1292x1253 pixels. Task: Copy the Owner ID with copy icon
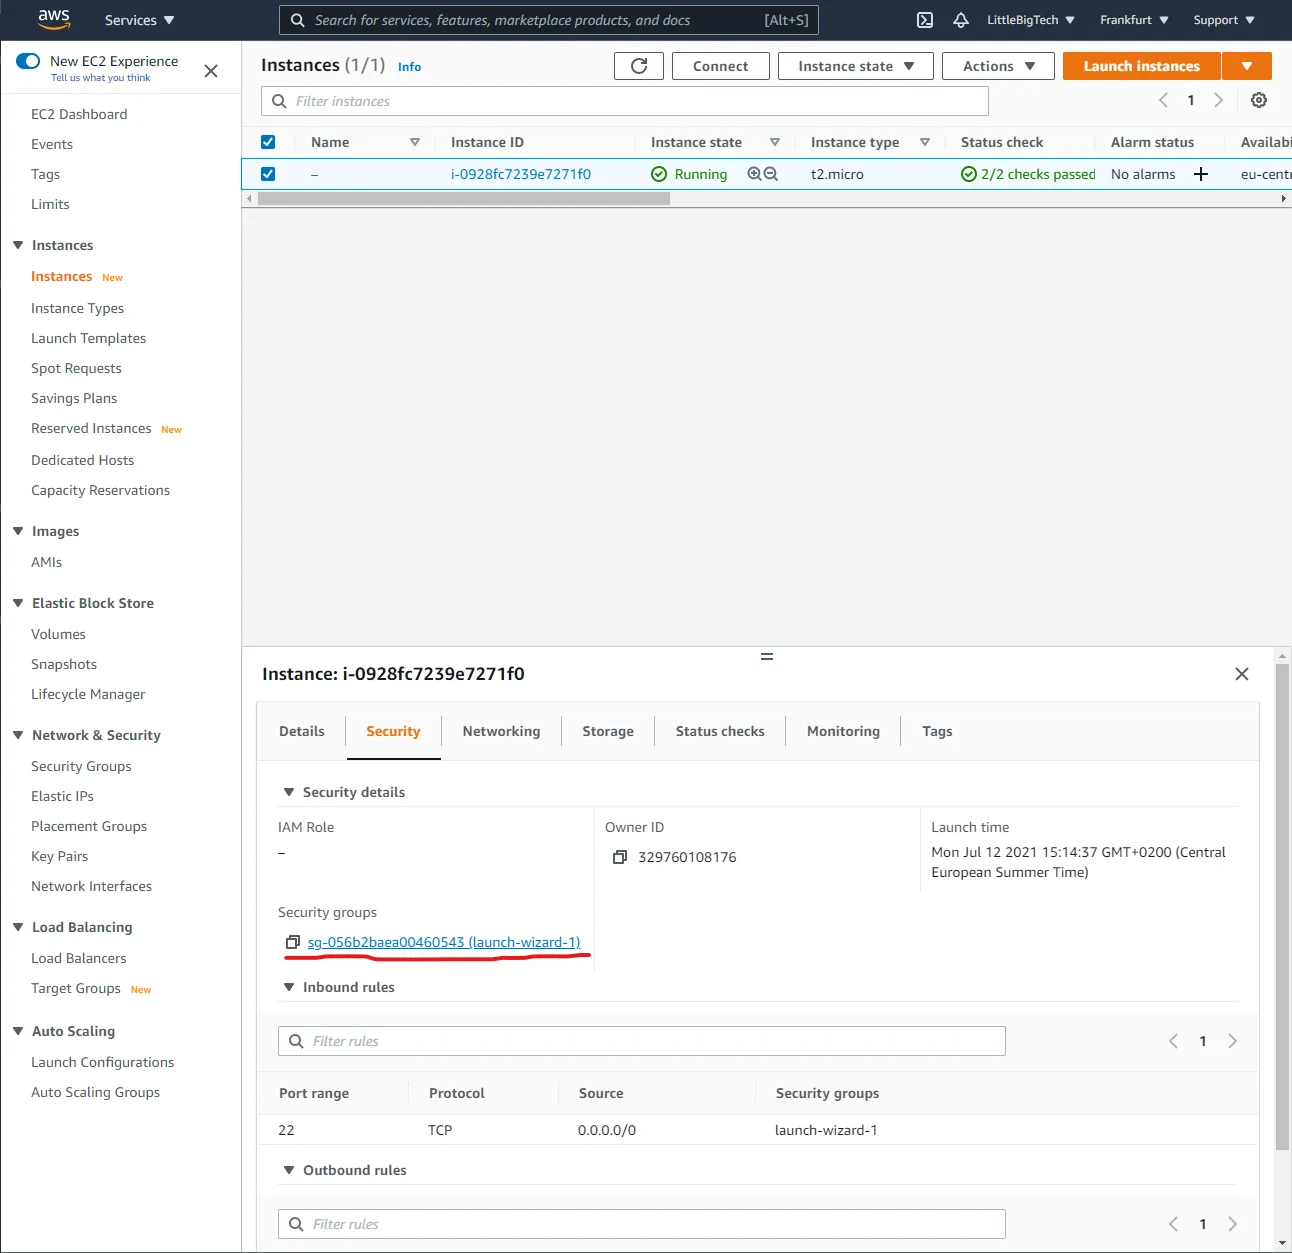pos(620,857)
